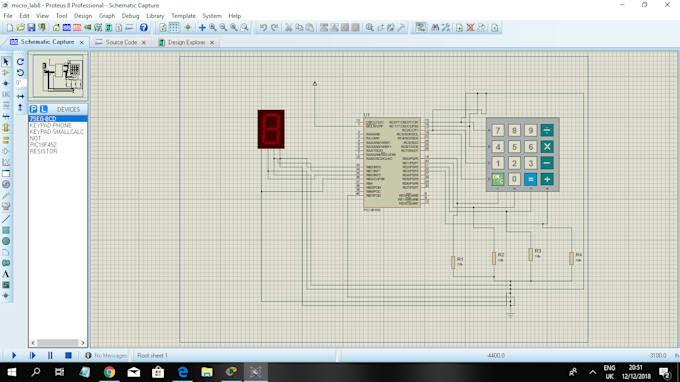Open the File menu
This screenshot has width=680, height=382.
(8, 16)
